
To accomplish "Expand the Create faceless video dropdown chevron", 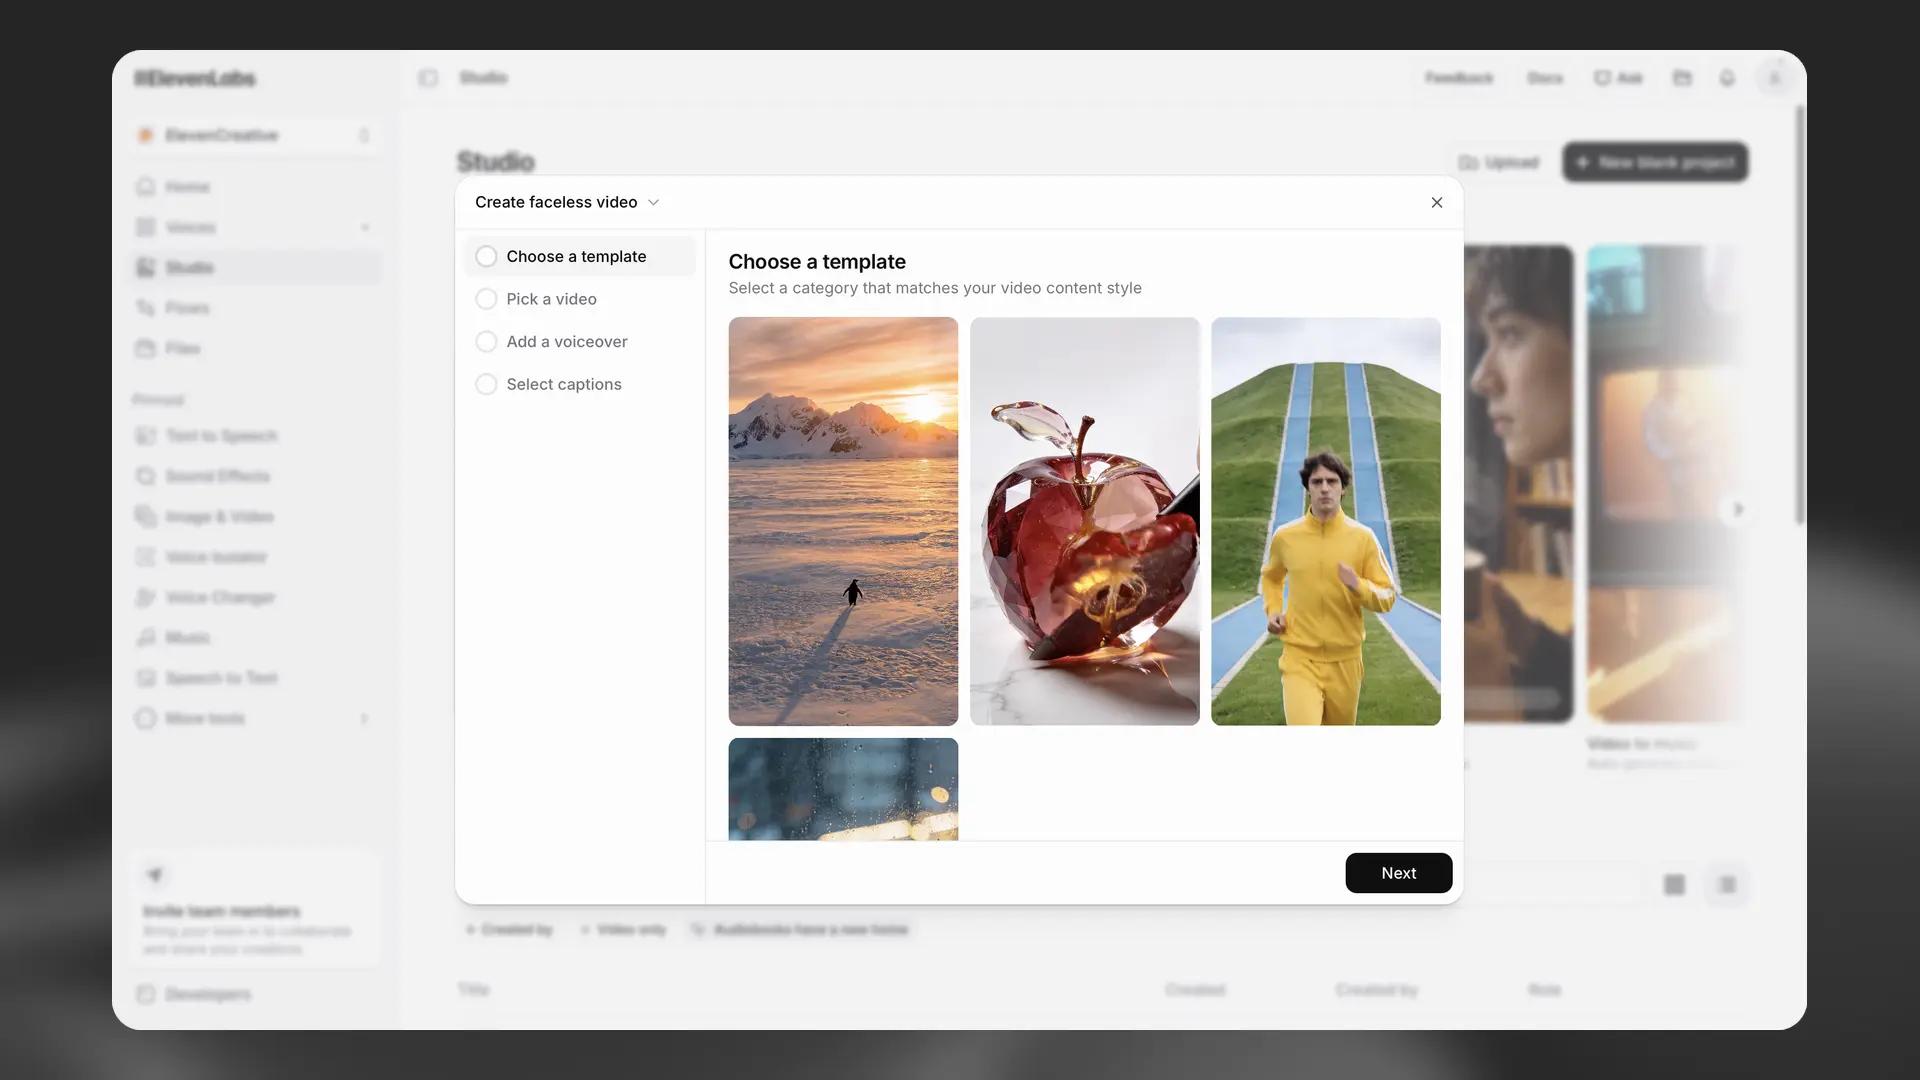I will click(654, 202).
